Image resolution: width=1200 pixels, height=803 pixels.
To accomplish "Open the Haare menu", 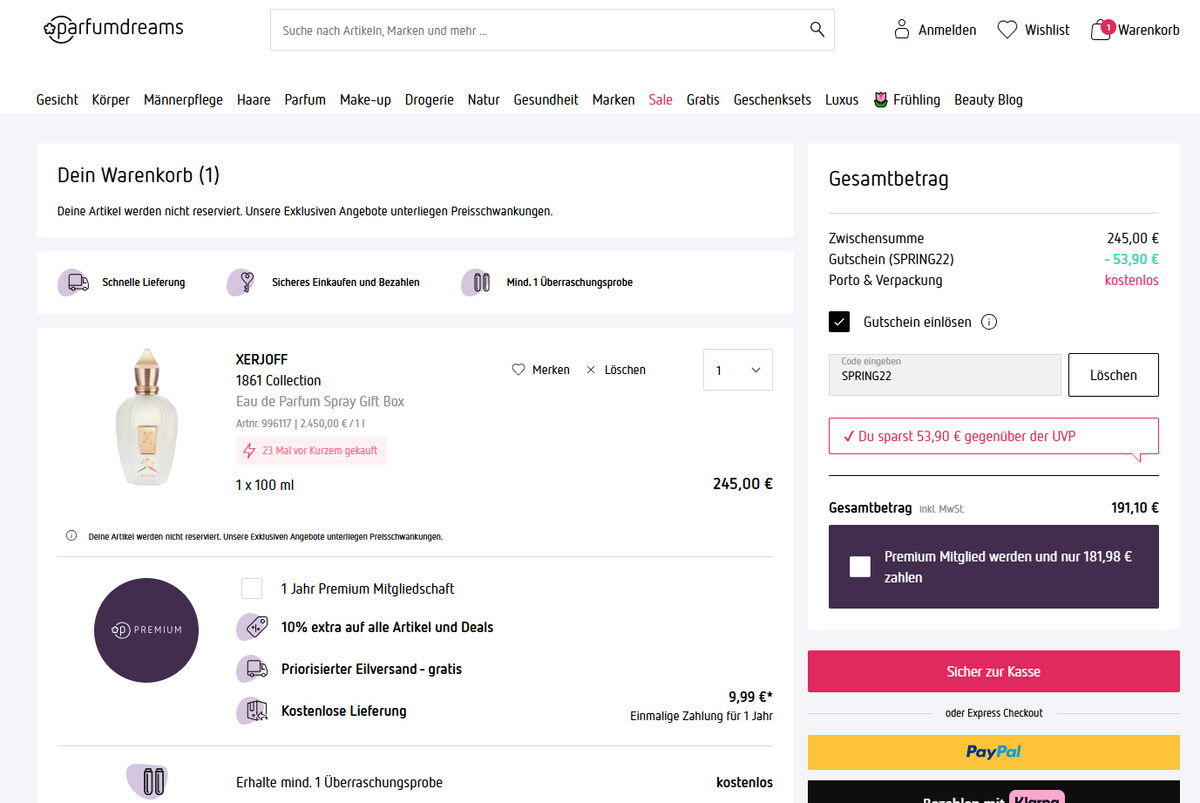I will coord(254,100).
